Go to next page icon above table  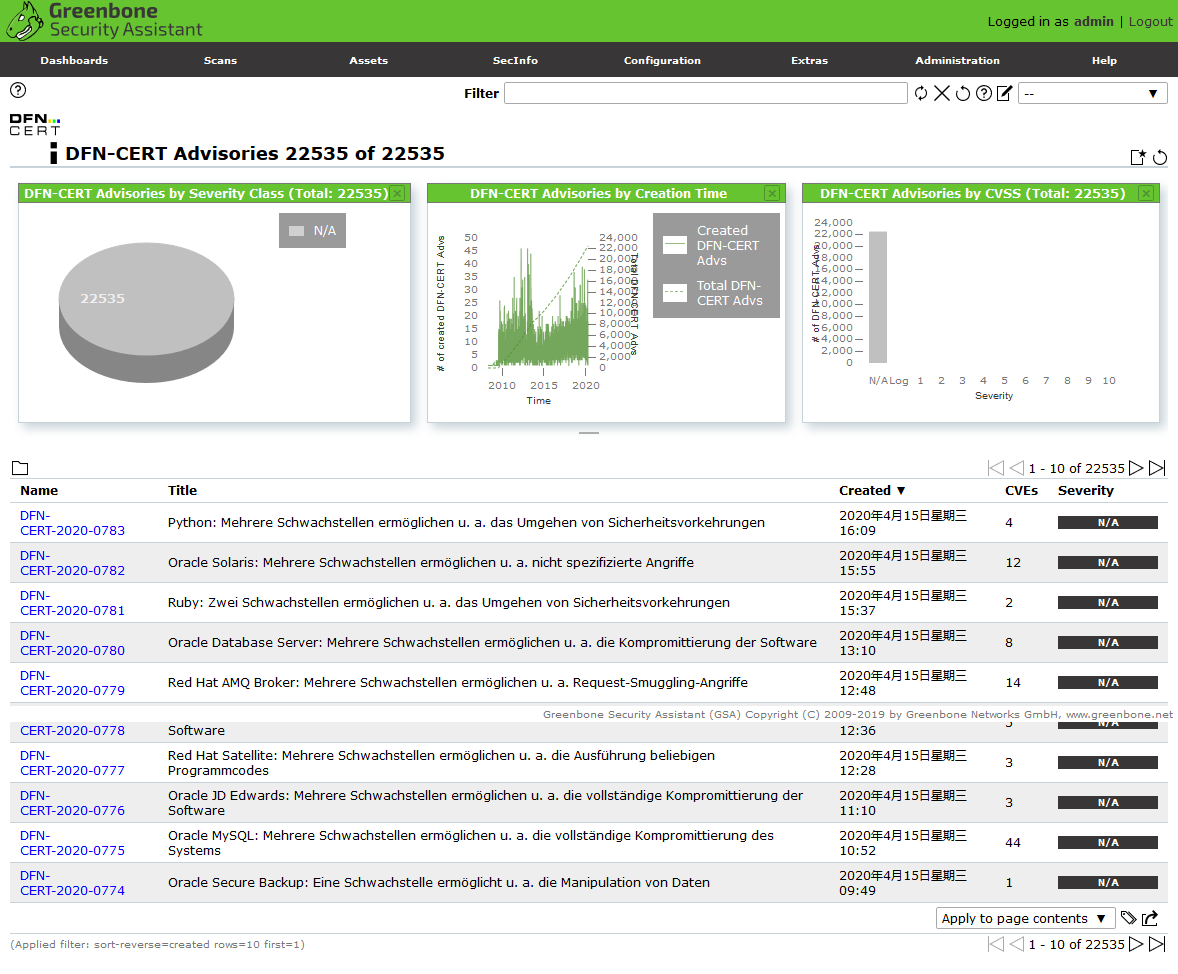[x=1136, y=468]
